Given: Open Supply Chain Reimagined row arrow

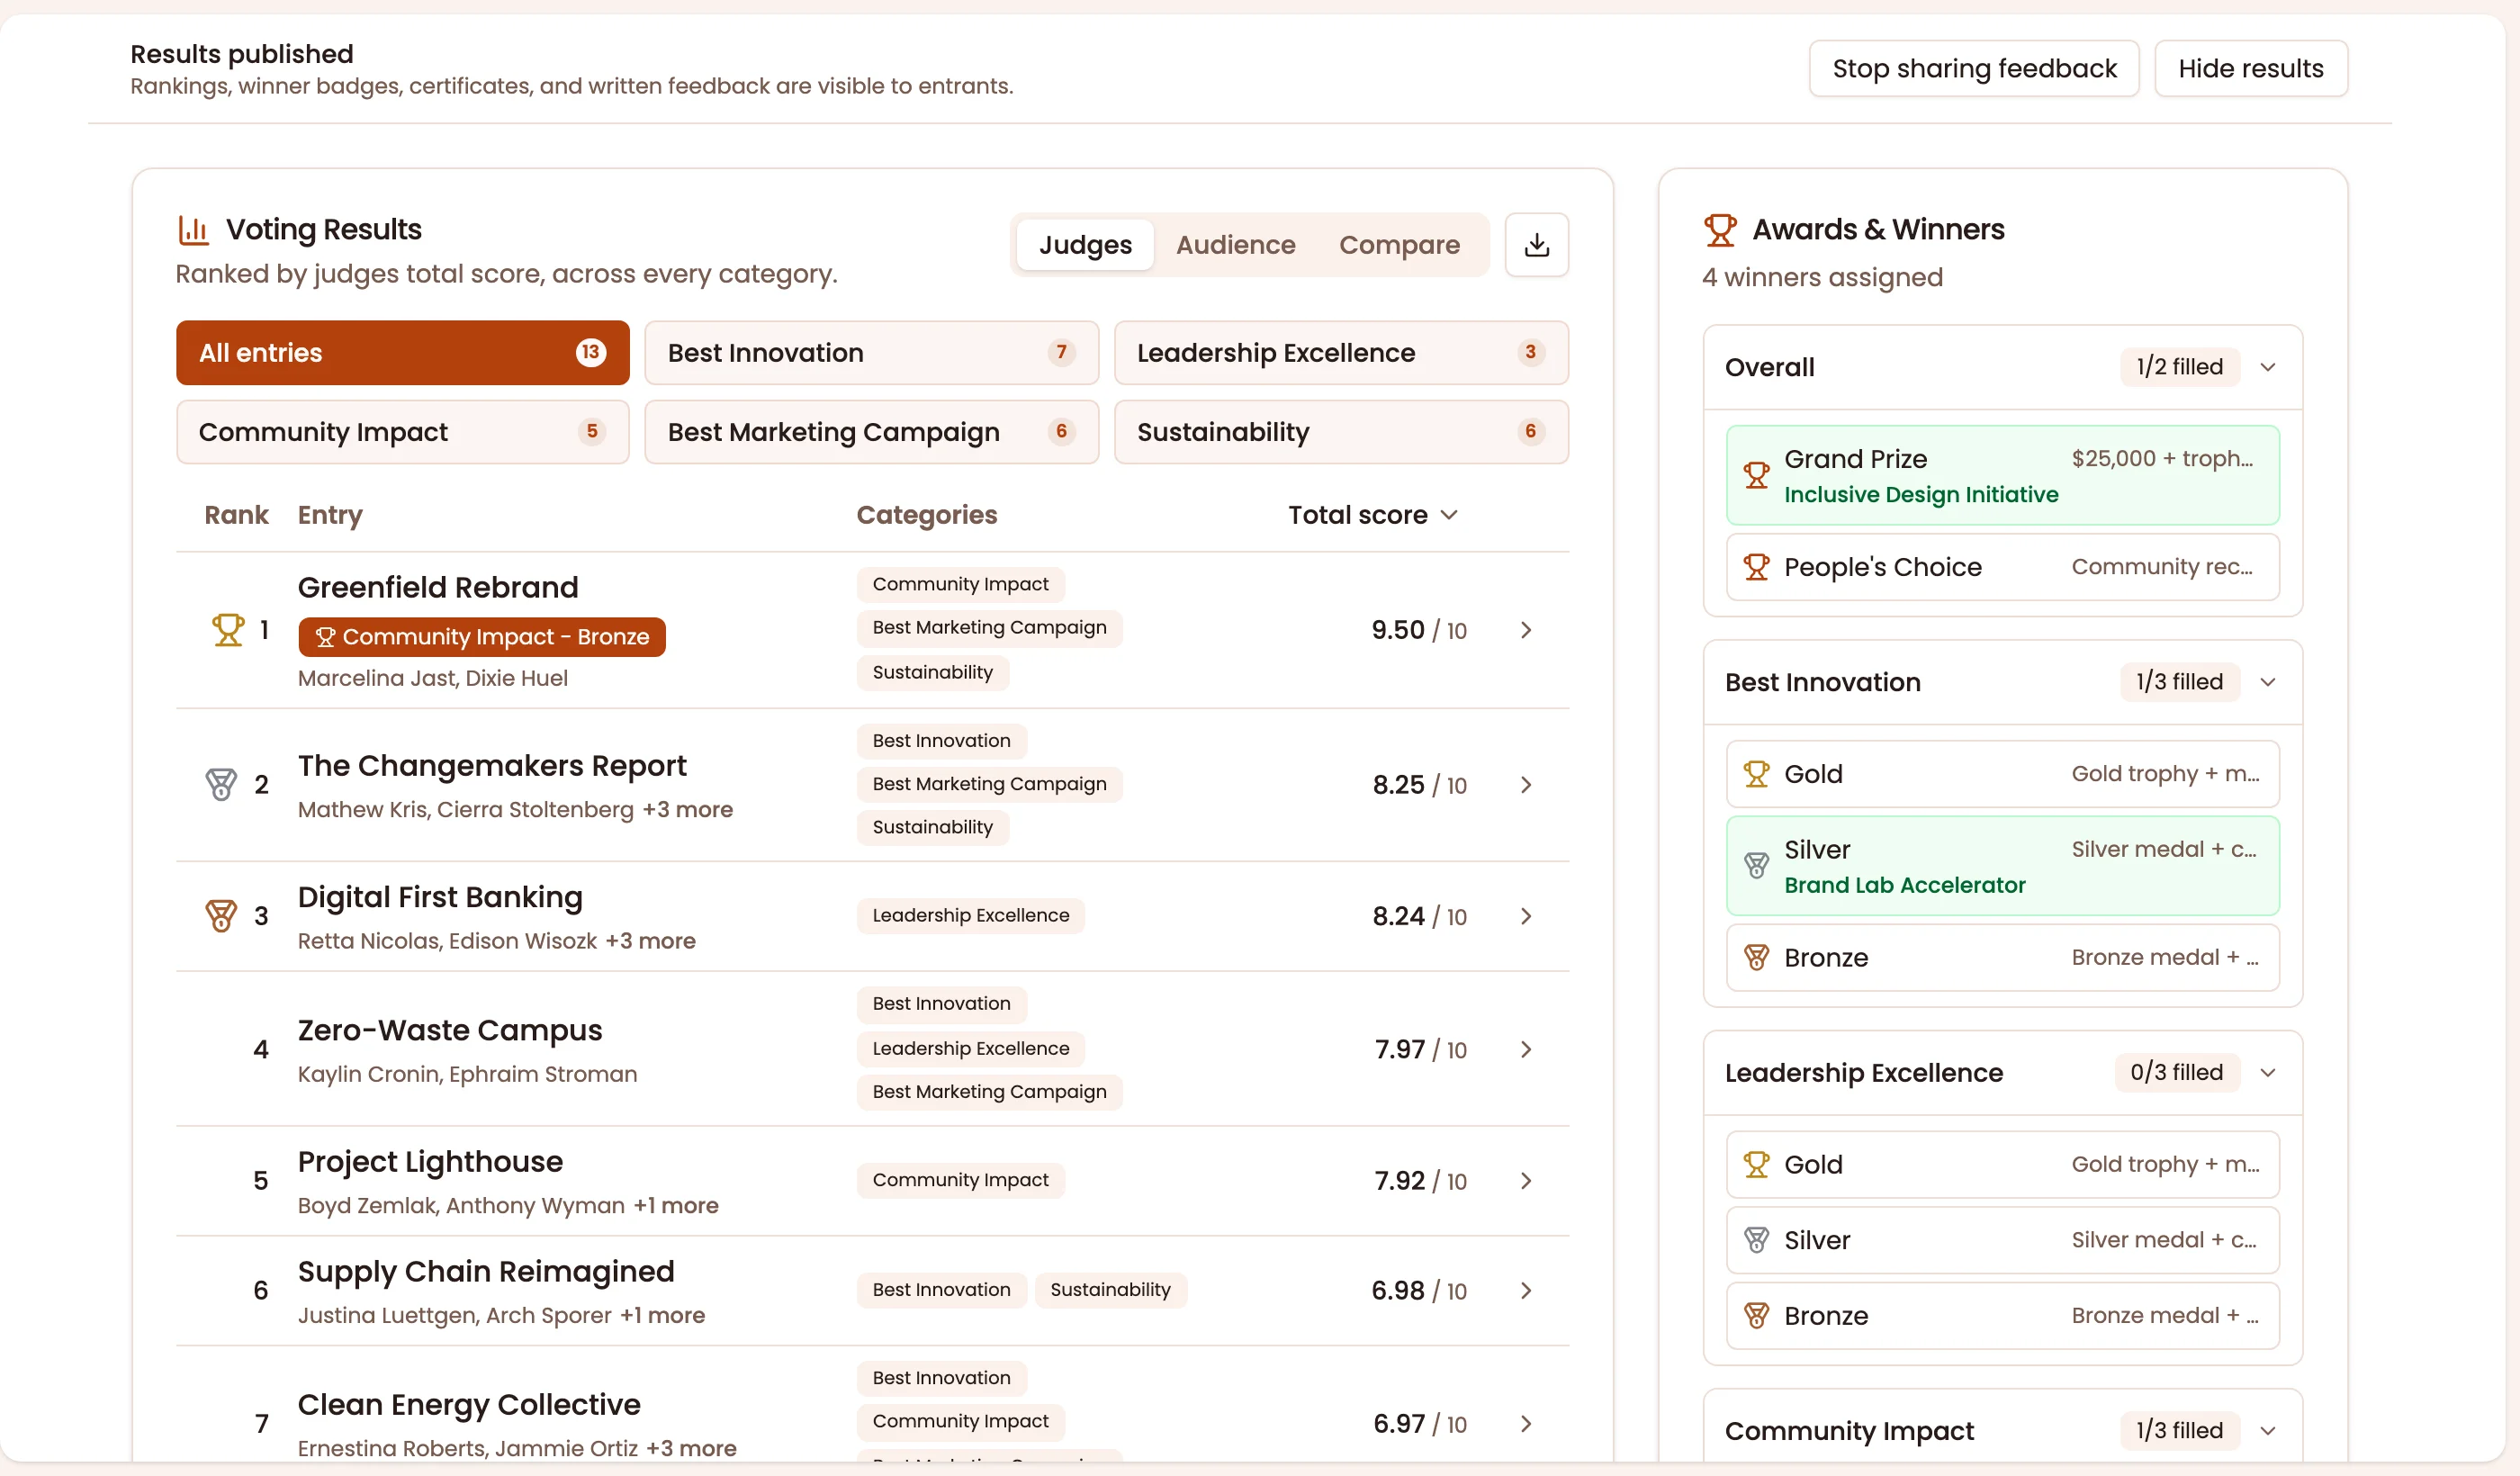Looking at the screenshot, I should pyautogui.click(x=1526, y=1291).
